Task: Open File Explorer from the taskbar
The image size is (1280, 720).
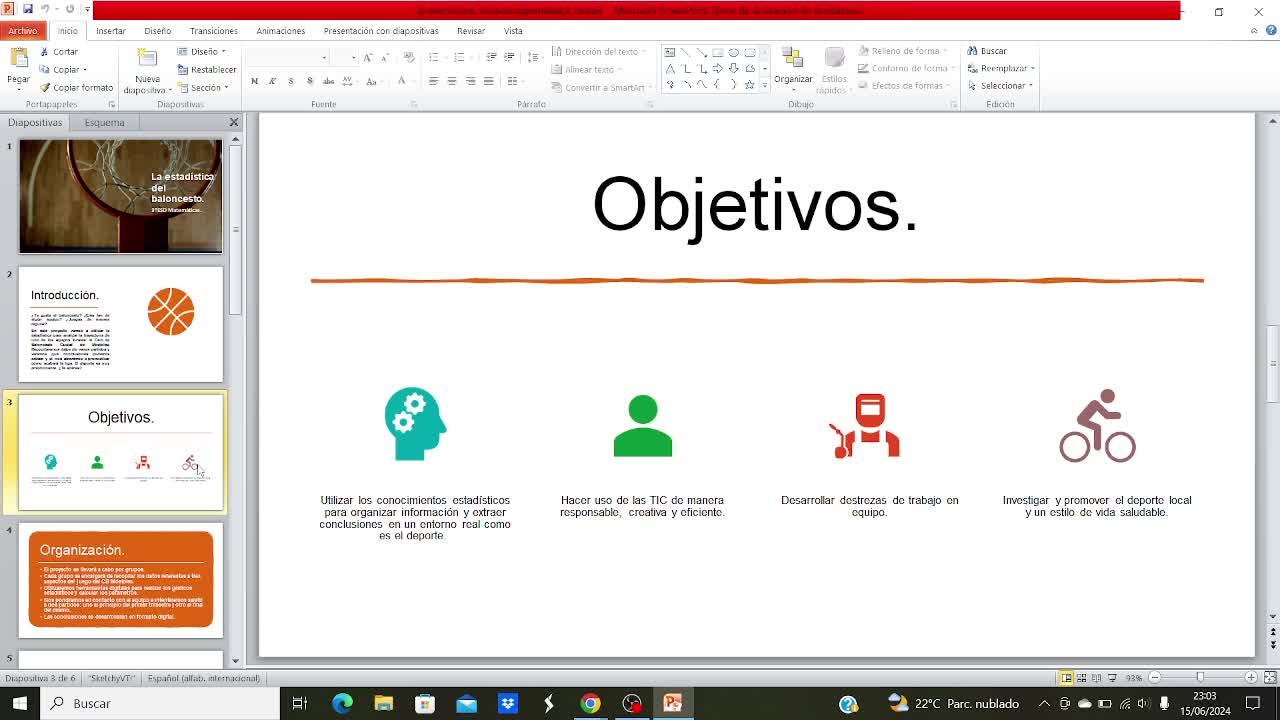Action: tap(383, 704)
